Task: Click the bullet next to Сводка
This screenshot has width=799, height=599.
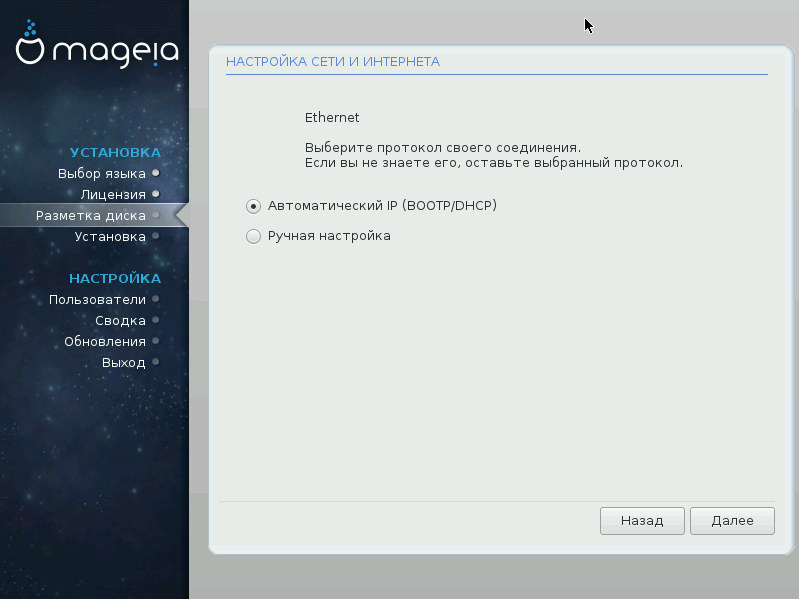Action: coord(156,320)
